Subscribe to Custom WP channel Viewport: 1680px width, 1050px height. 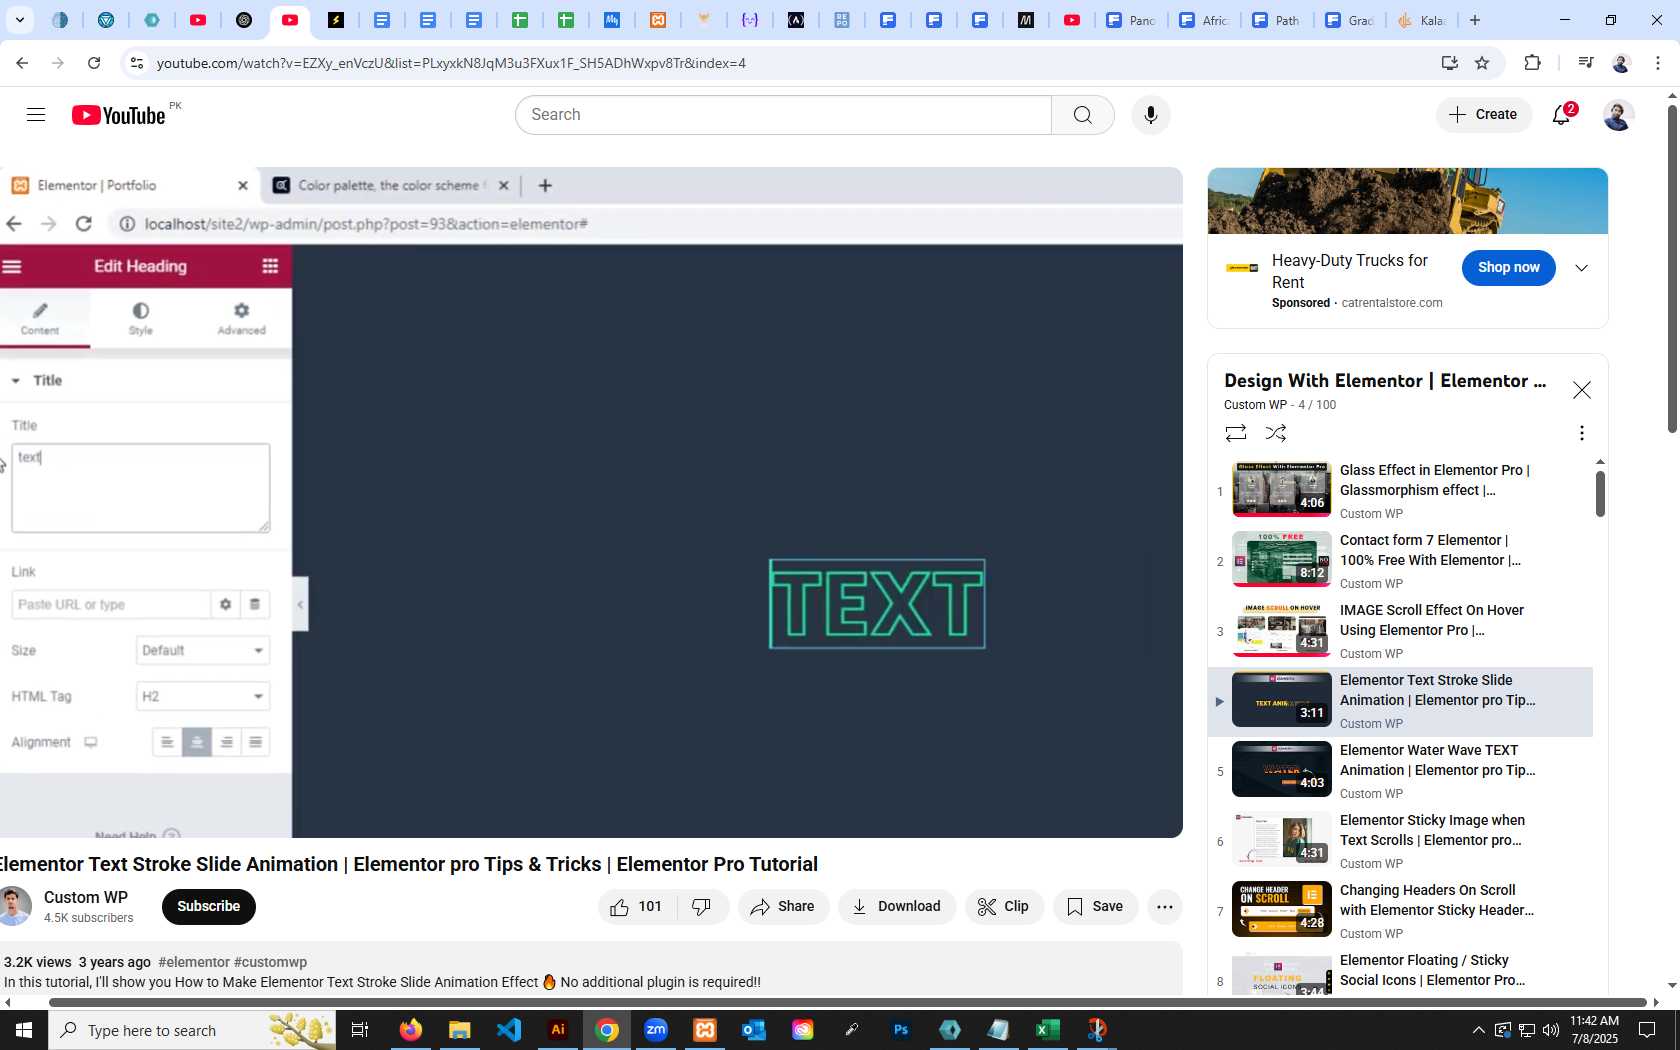pos(208,907)
